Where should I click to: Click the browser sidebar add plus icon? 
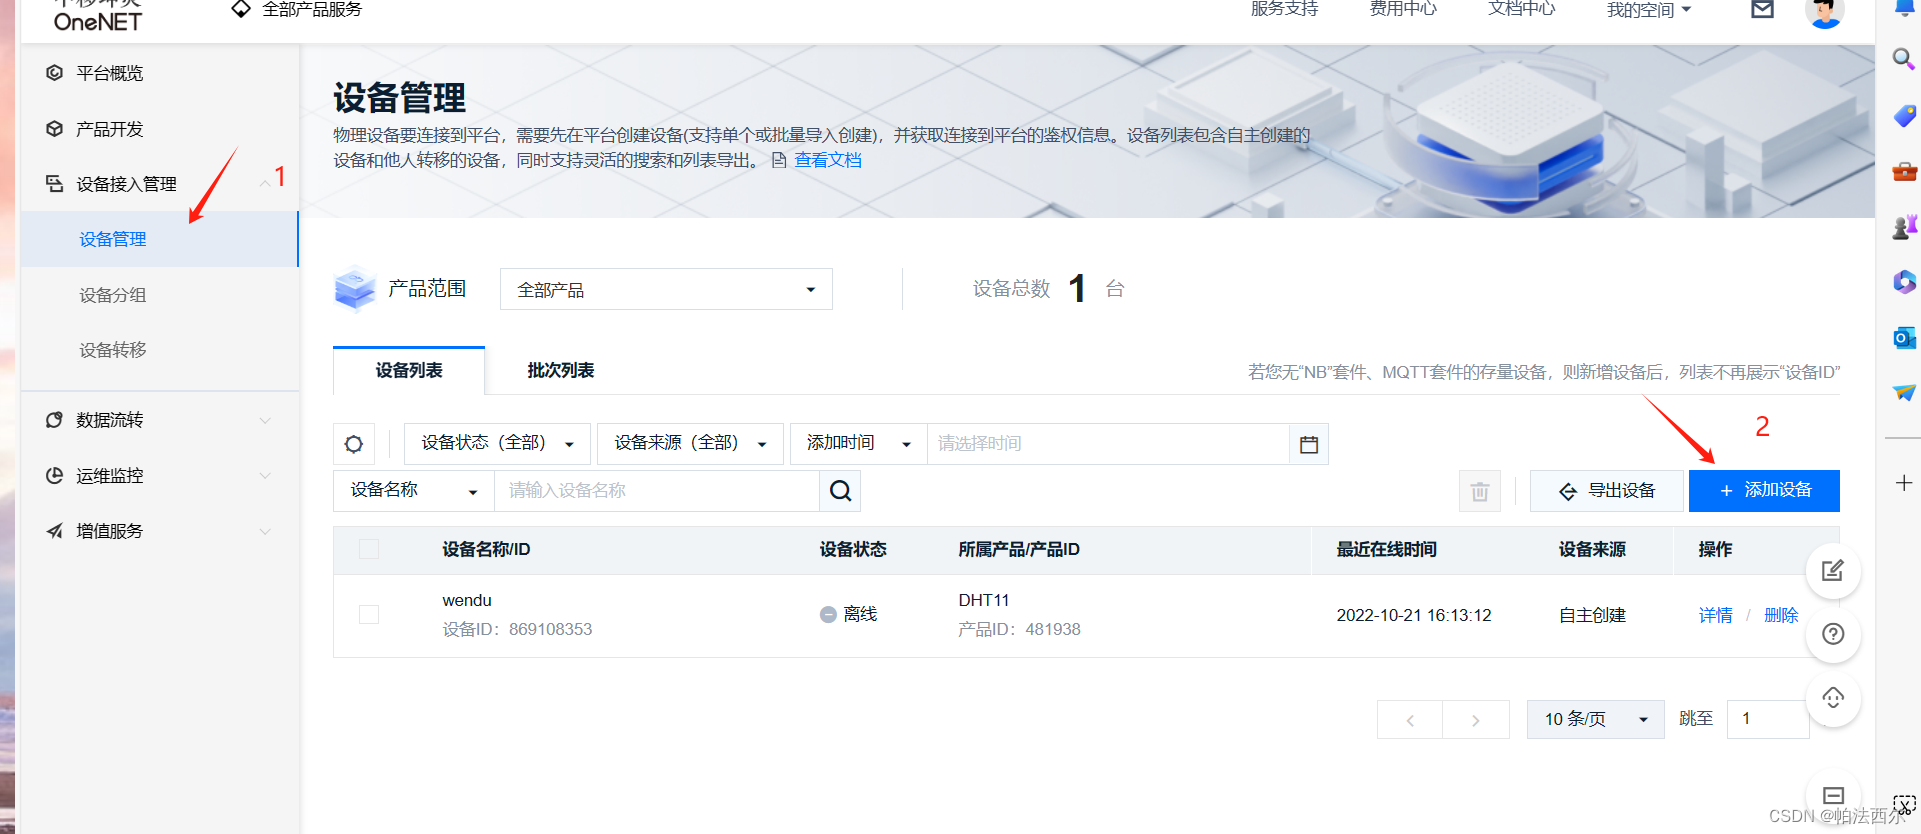(1904, 483)
